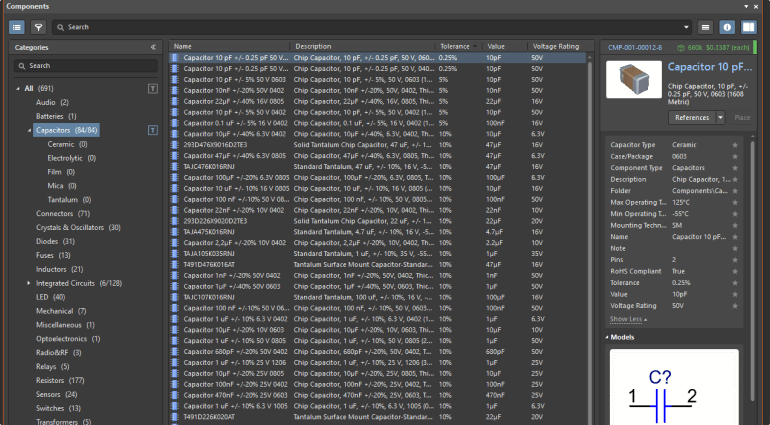Toggle the component details info button
Viewport: 770px width, 425px height.
click(x=727, y=27)
